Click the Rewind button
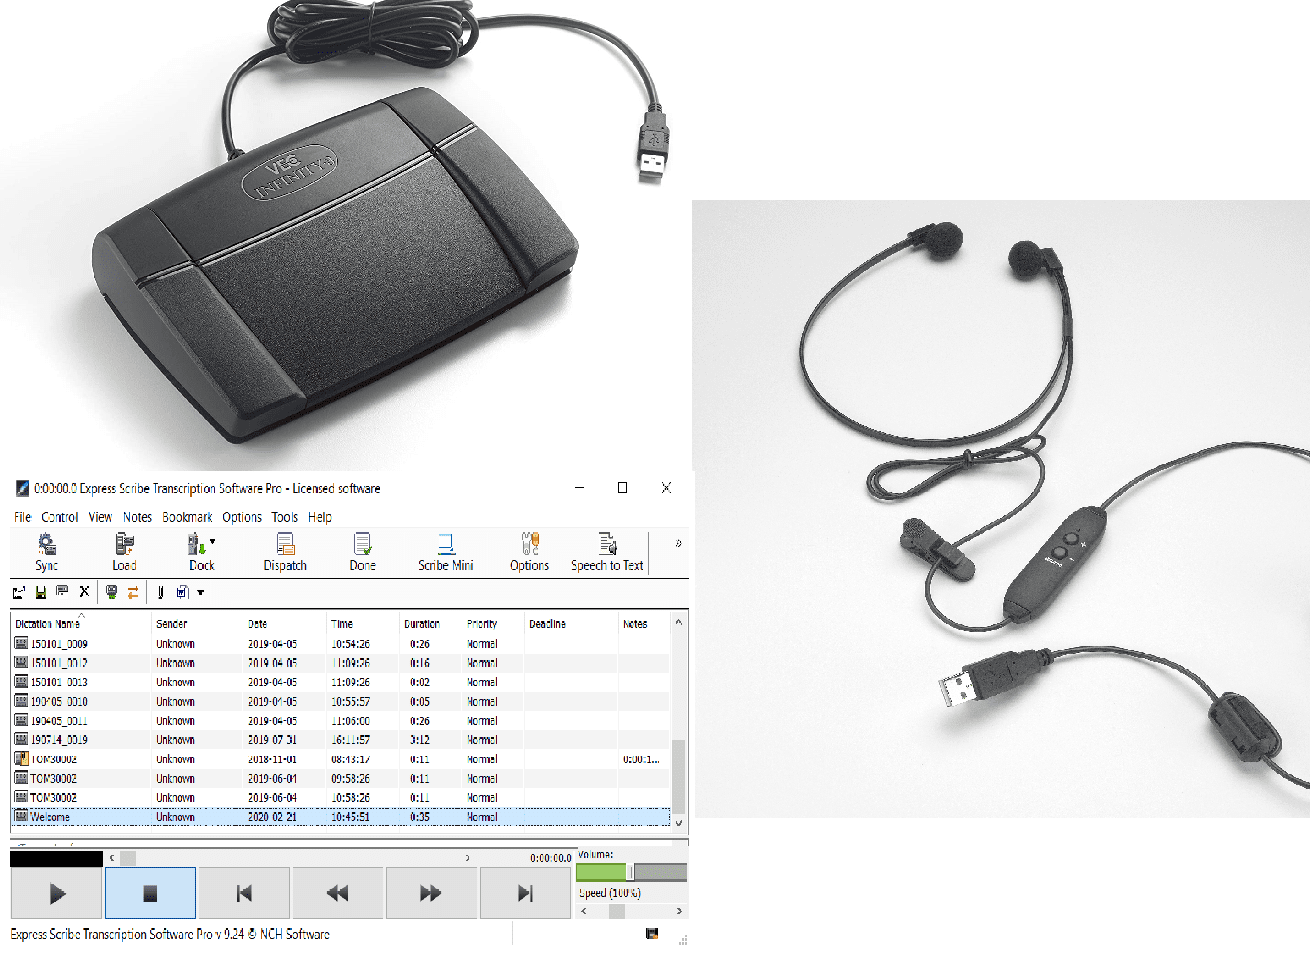 [337, 893]
